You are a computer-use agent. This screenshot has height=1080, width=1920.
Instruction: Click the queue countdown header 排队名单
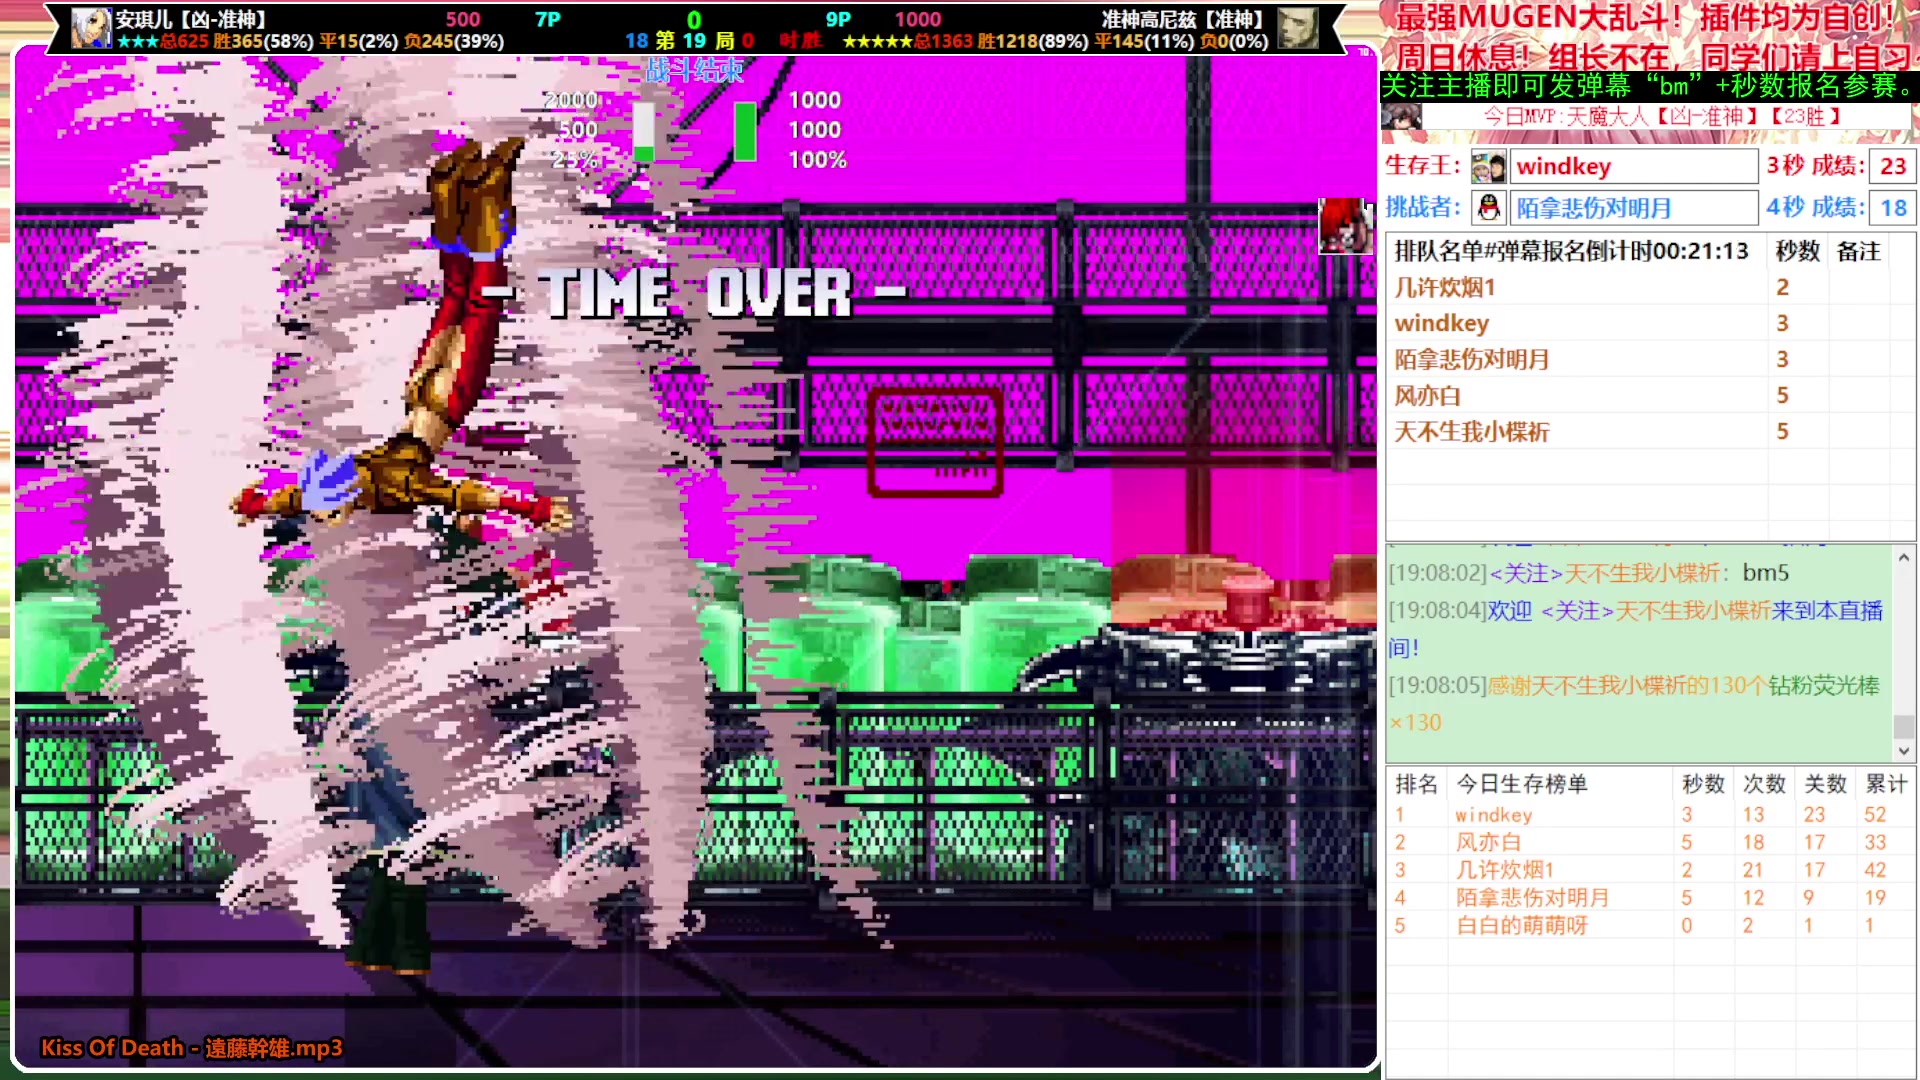pyautogui.click(x=1572, y=251)
